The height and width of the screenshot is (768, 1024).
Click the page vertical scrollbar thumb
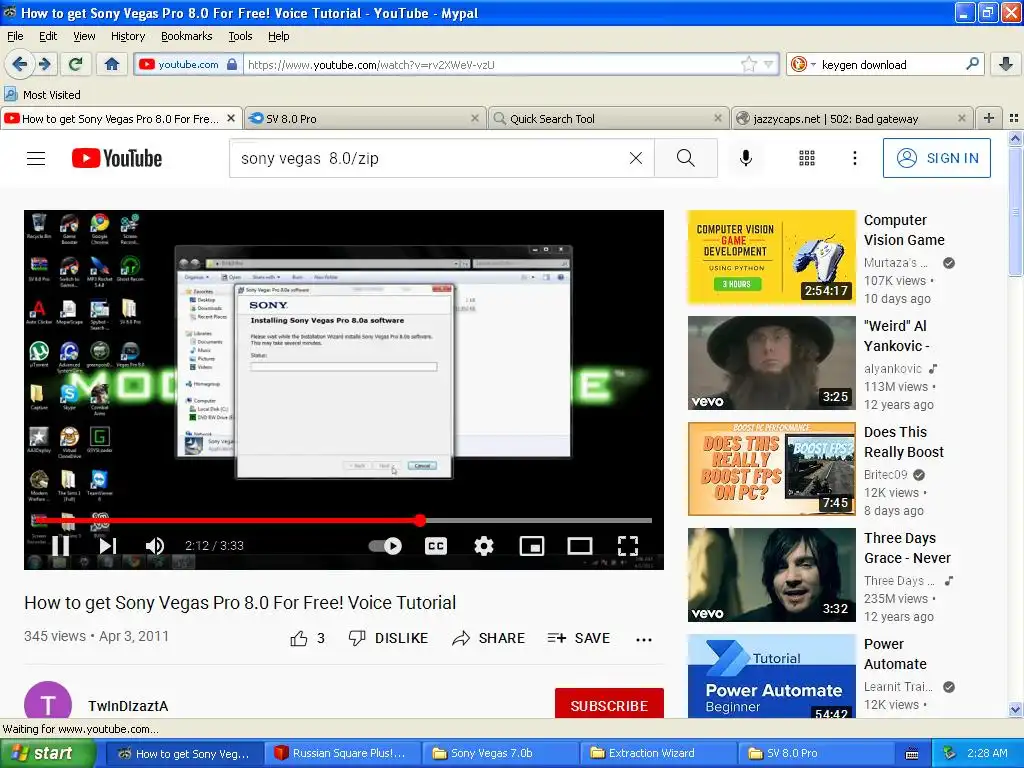click(1015, 212)
